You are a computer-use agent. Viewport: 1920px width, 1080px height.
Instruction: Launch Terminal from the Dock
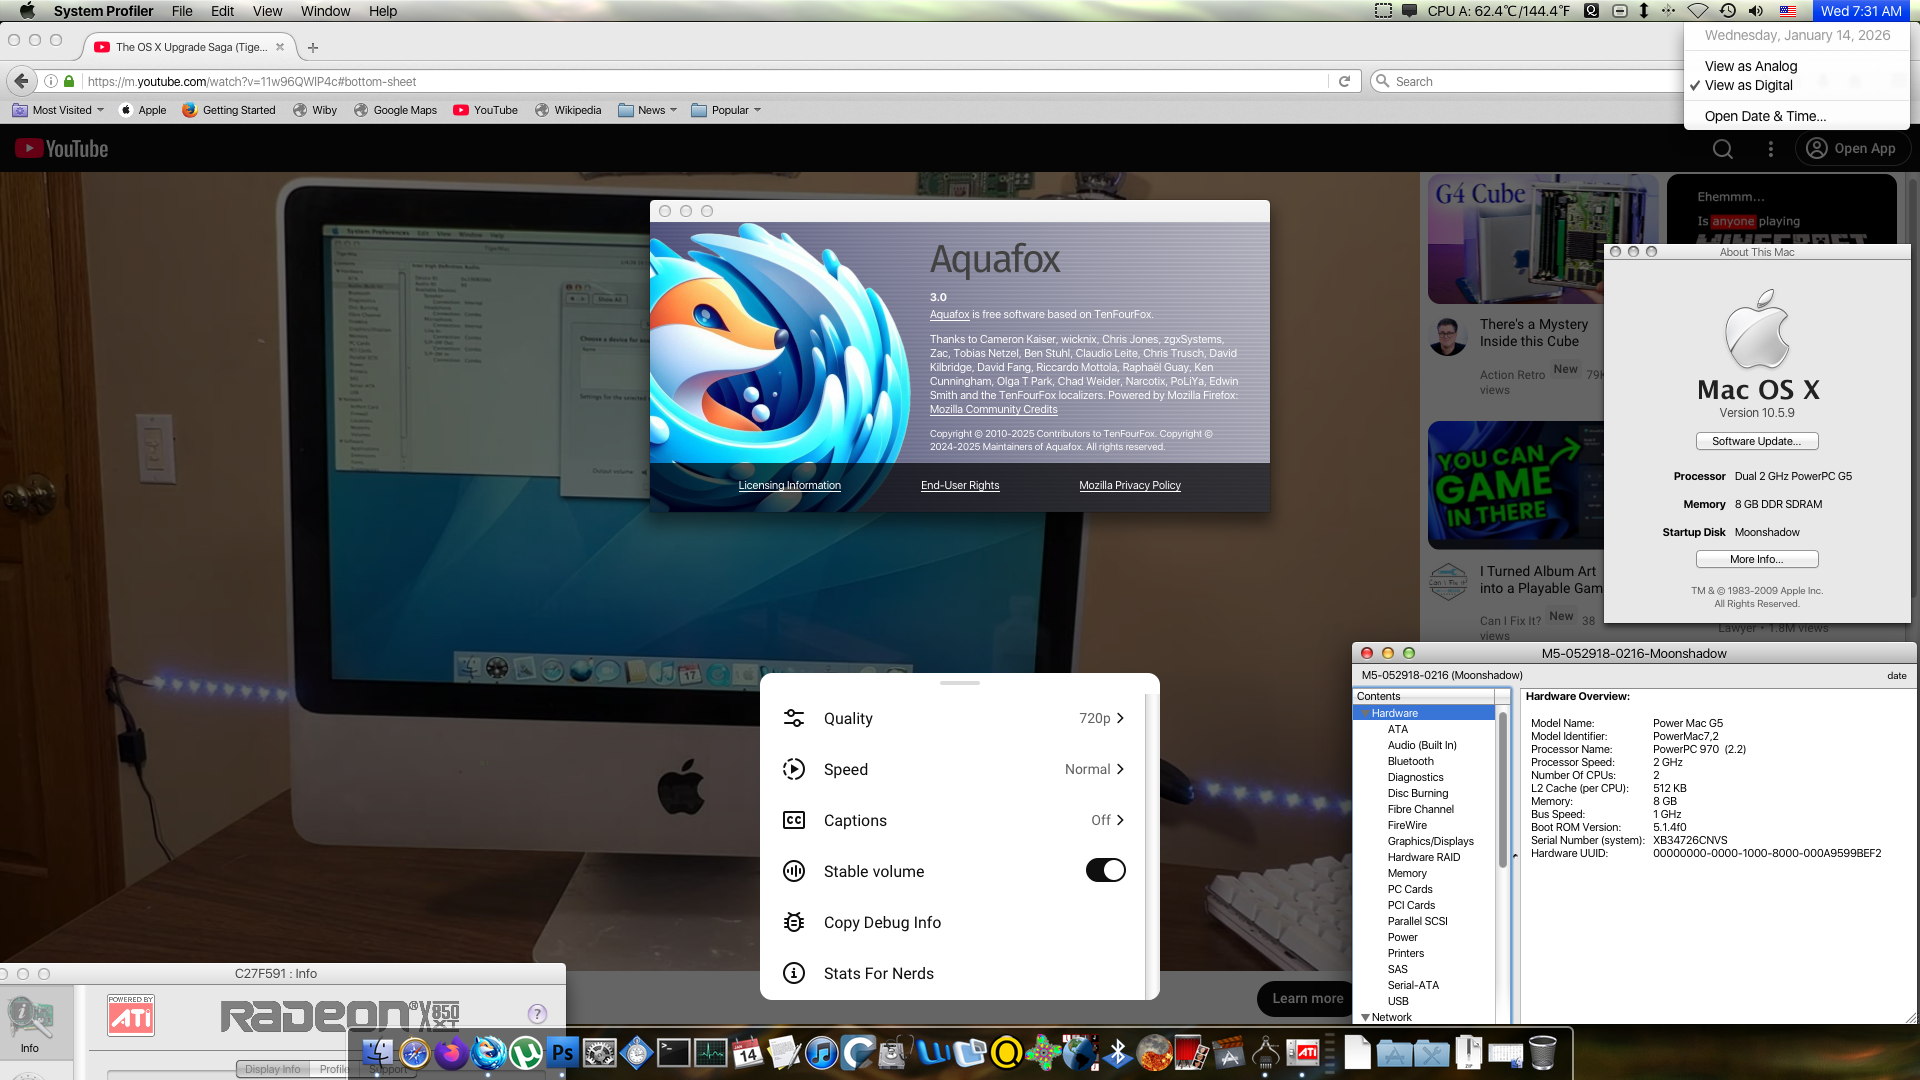point(671,1055)
